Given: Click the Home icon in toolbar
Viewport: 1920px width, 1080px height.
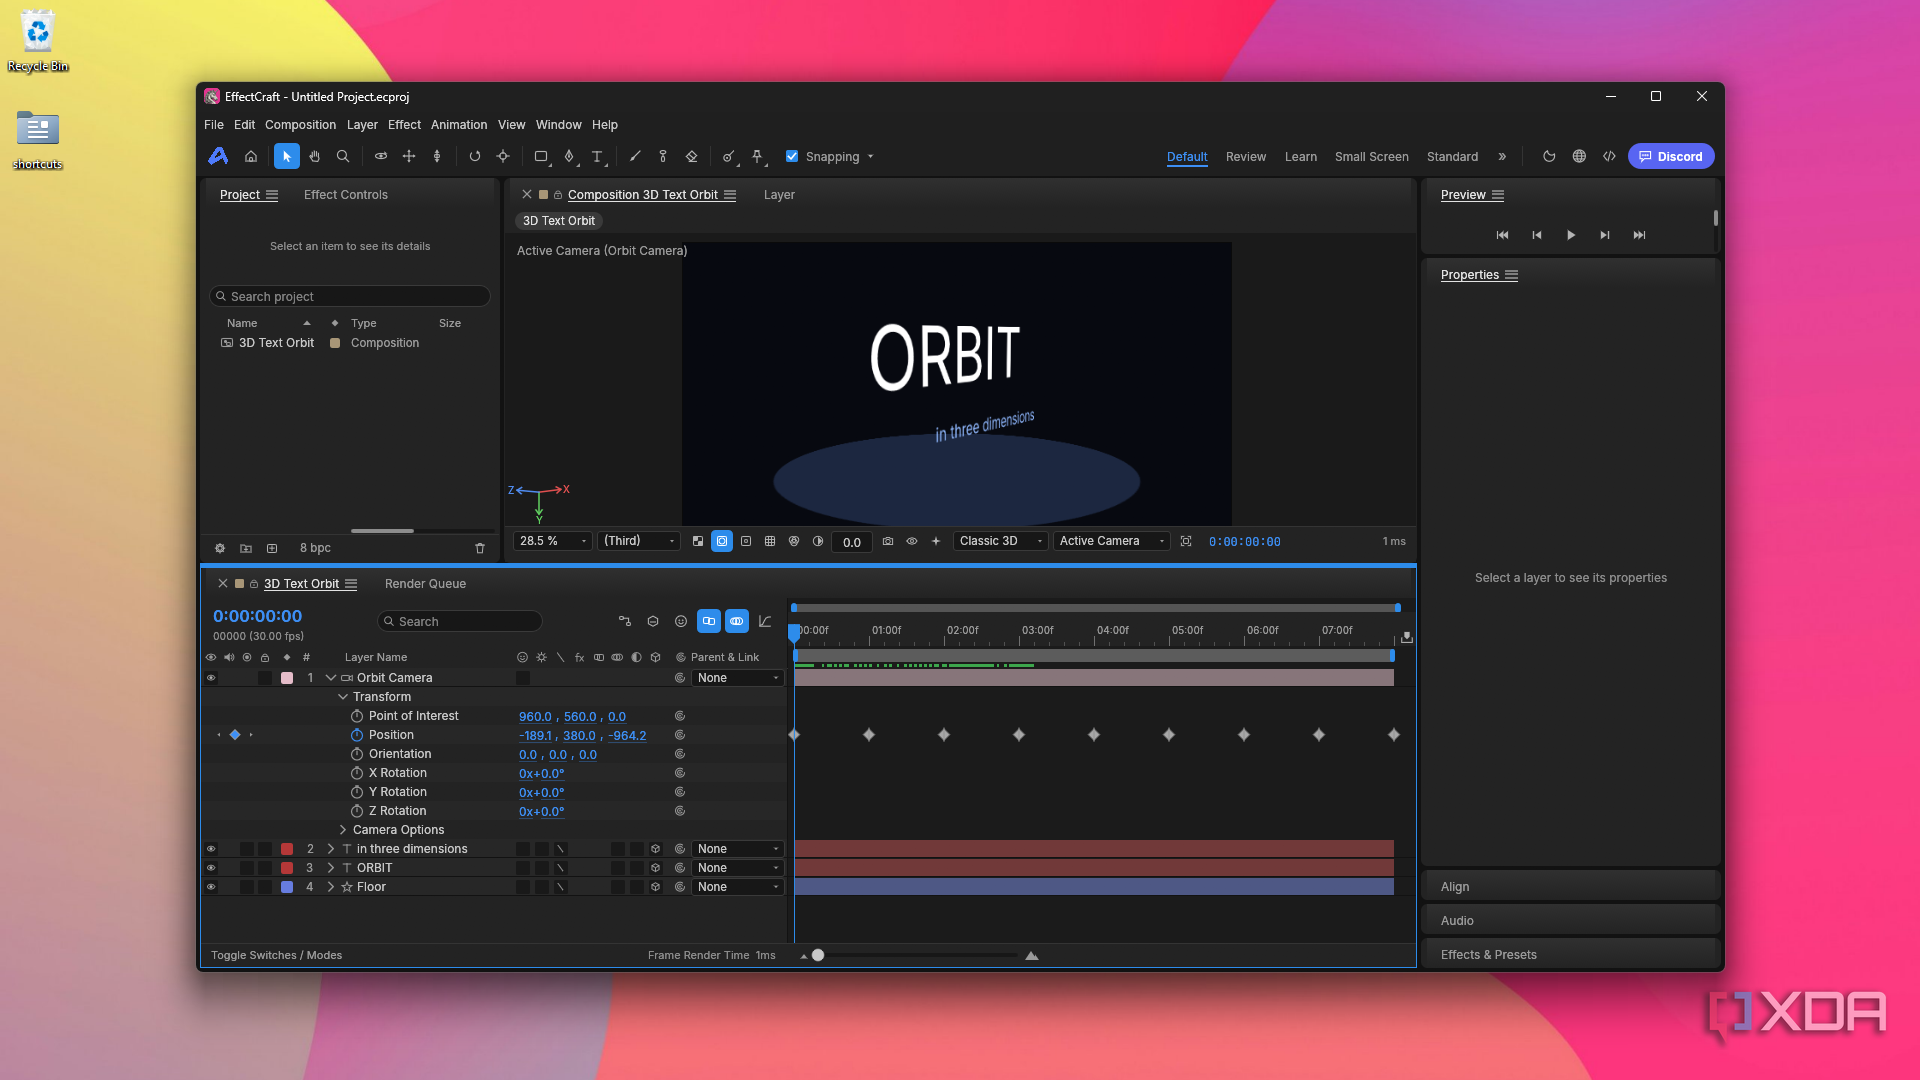Looking at the screenshot, I should [251, 157].
